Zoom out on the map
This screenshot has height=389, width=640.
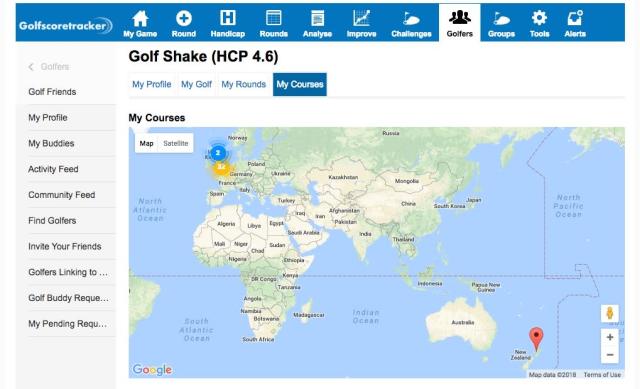[x=610, y=355]
